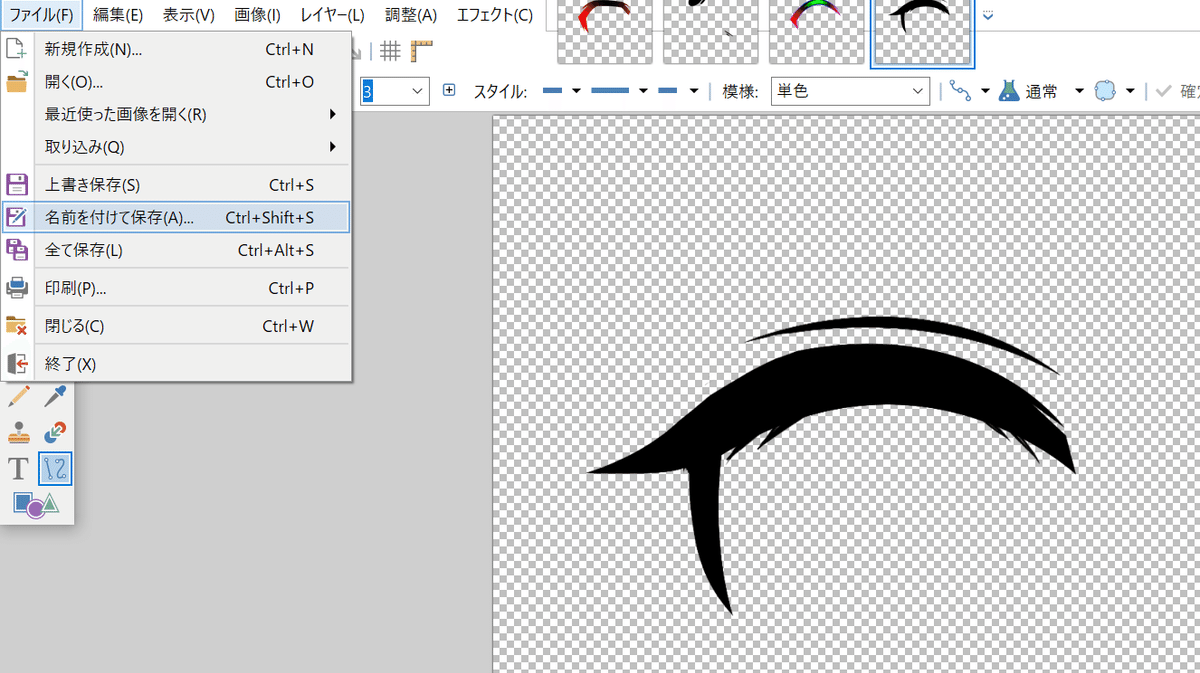This screenshot has width=1200, height=673.
Task: Choose 印刷(P)... menu entry
Action: click(176, 288)
